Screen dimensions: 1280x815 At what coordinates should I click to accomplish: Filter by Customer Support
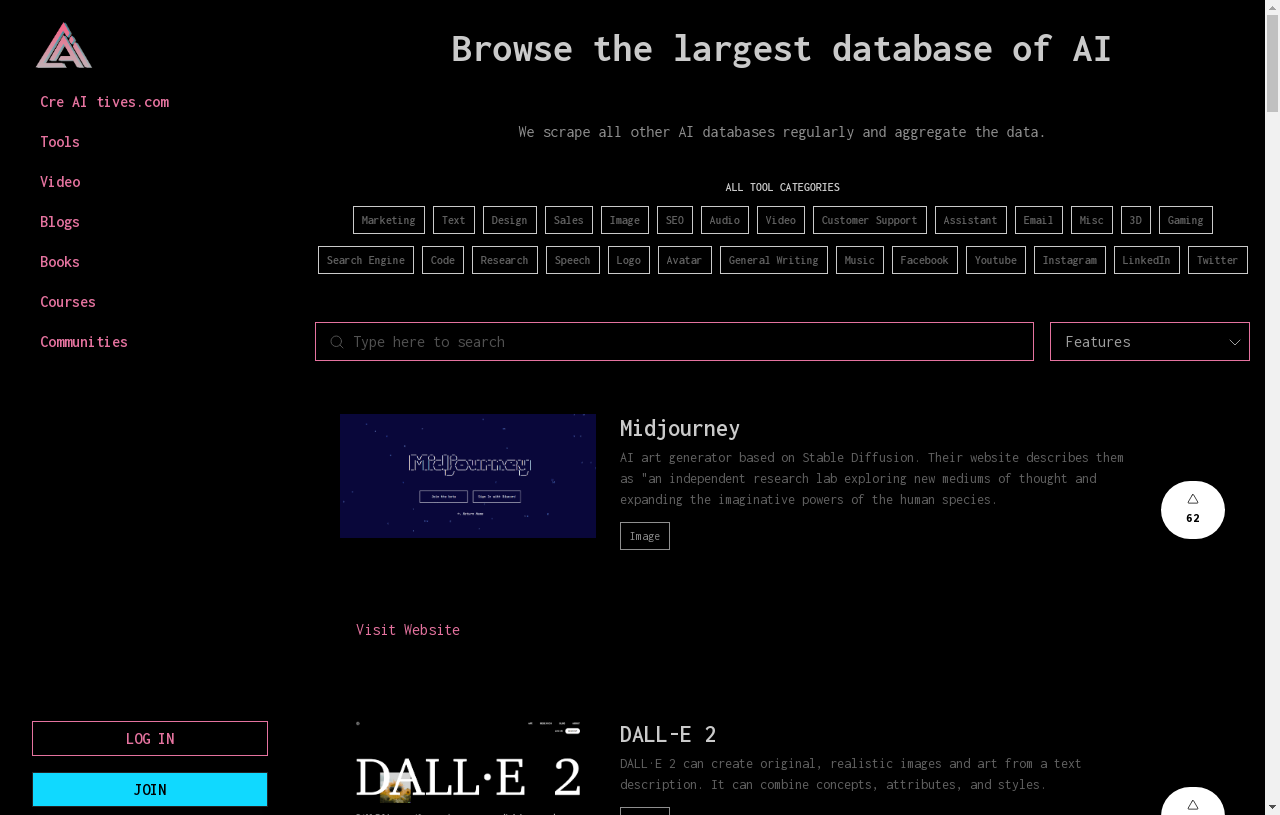click(x=870, y=220)
